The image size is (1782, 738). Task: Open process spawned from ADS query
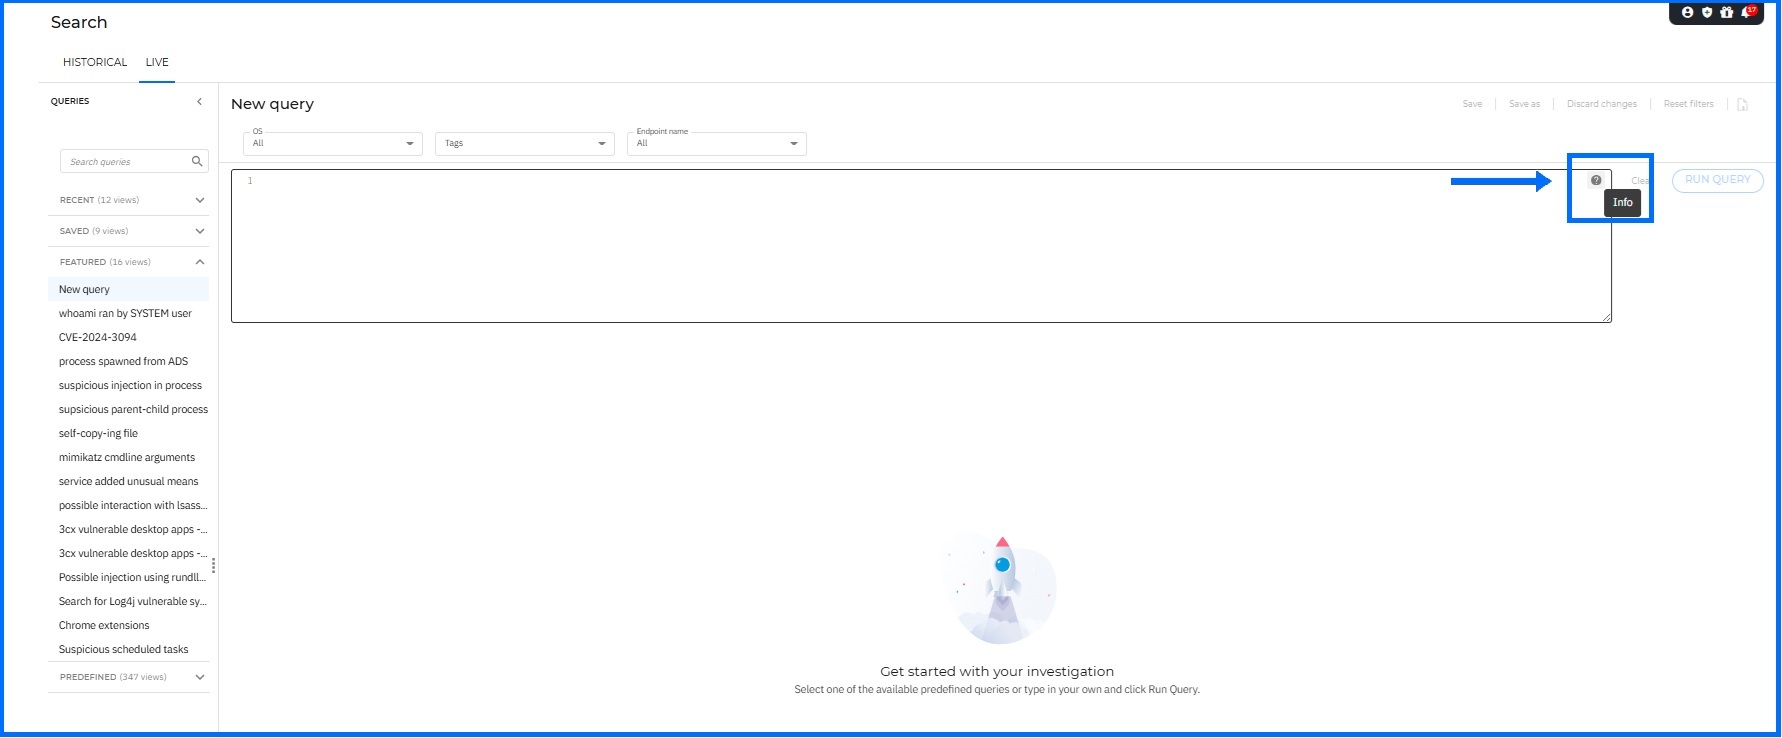[123, 361]
